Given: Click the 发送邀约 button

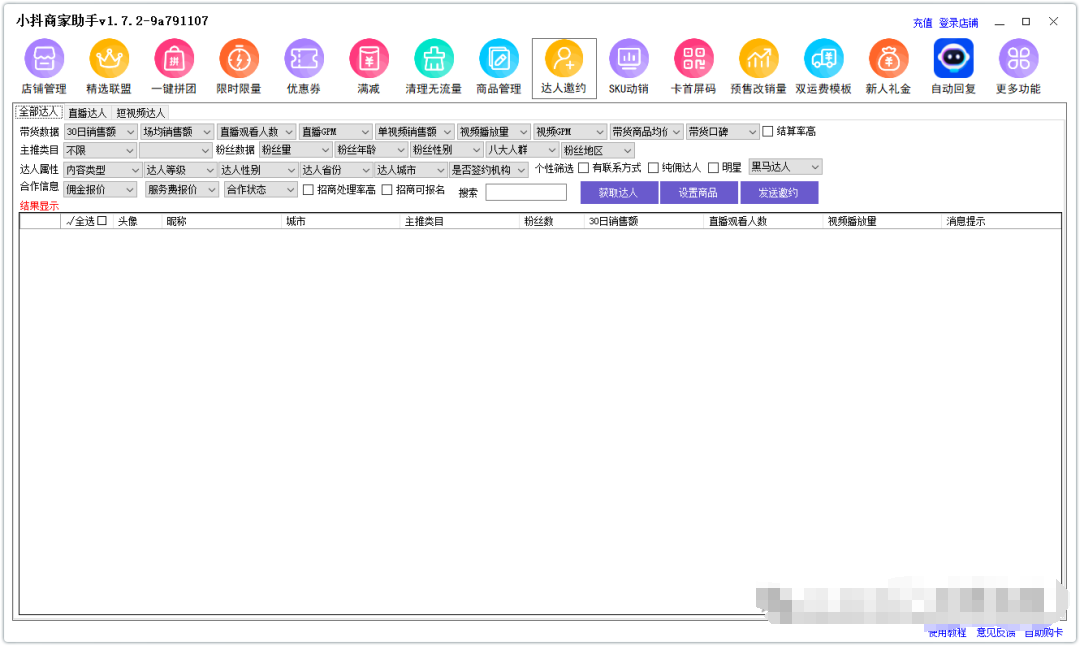Looking at the screenshot, I should click(x=779, y=193).
